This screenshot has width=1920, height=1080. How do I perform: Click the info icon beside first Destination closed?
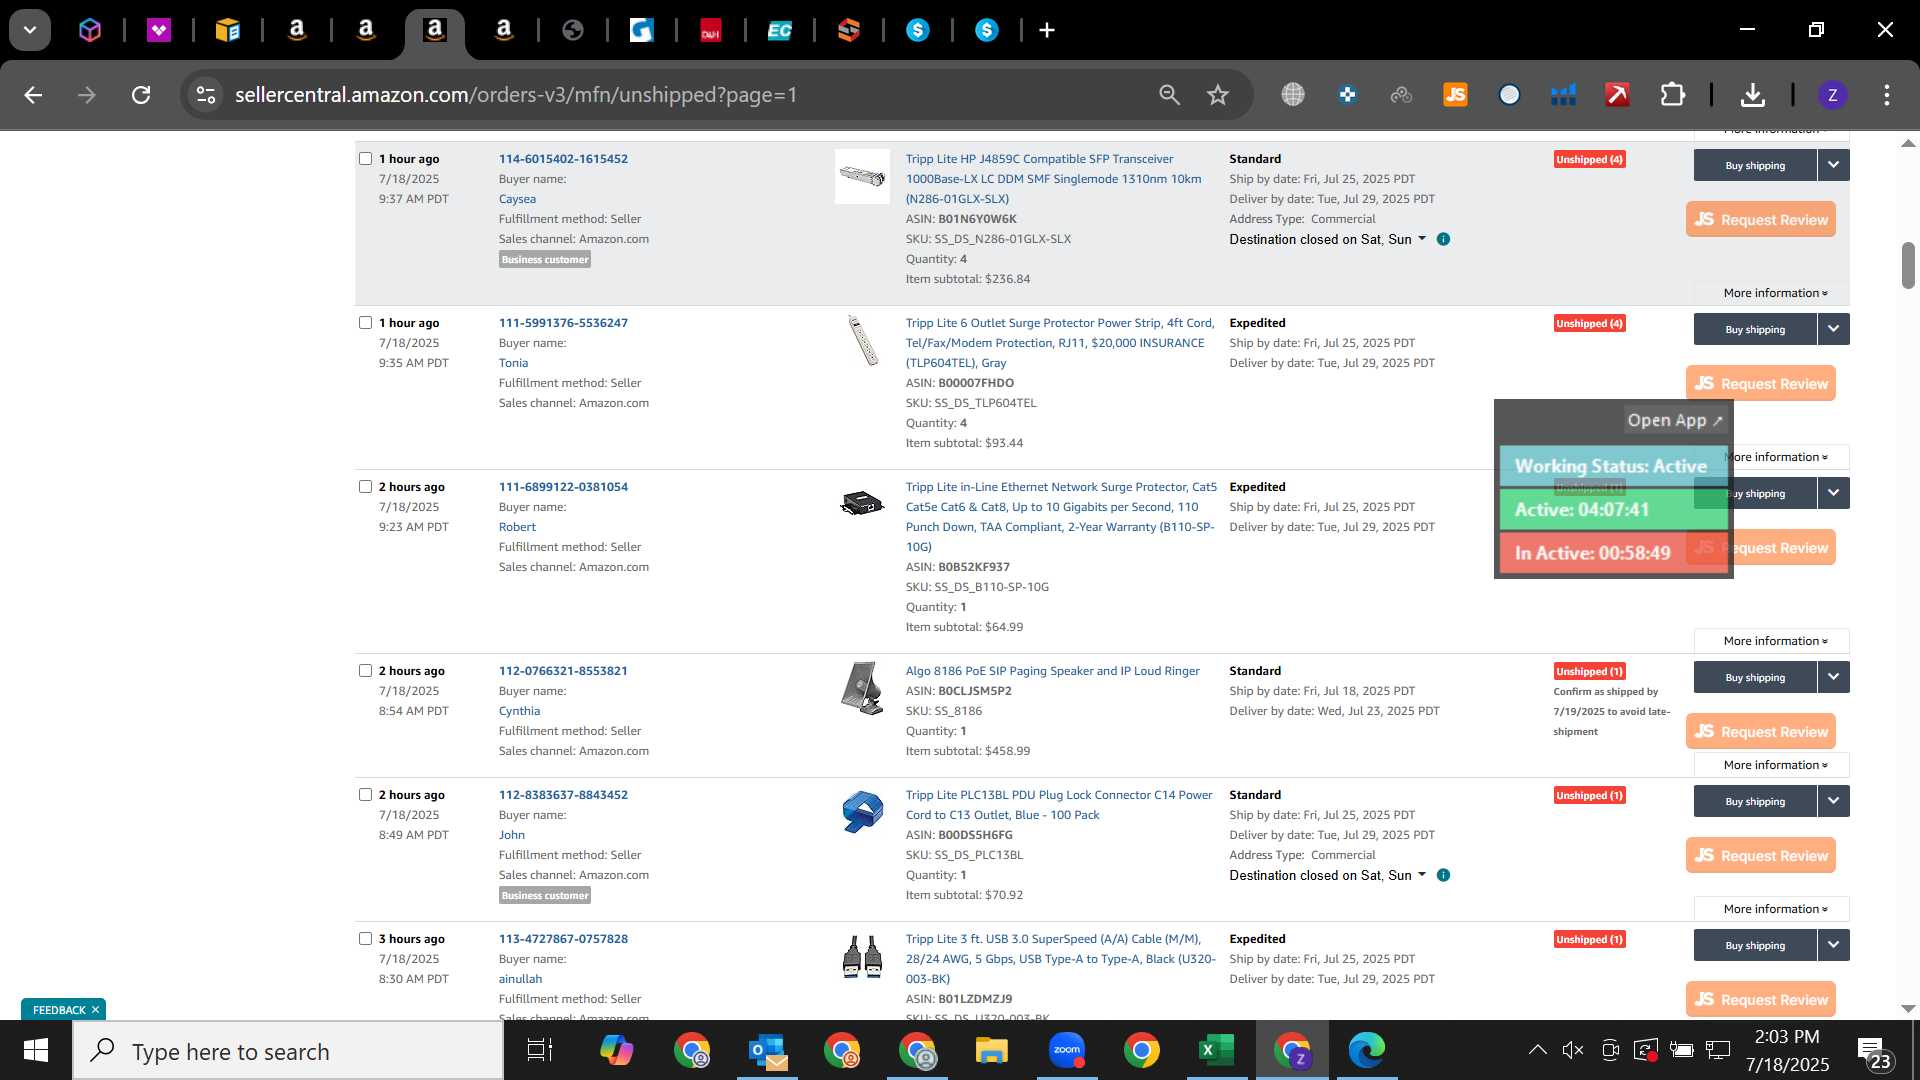[x=1443, y=239]
